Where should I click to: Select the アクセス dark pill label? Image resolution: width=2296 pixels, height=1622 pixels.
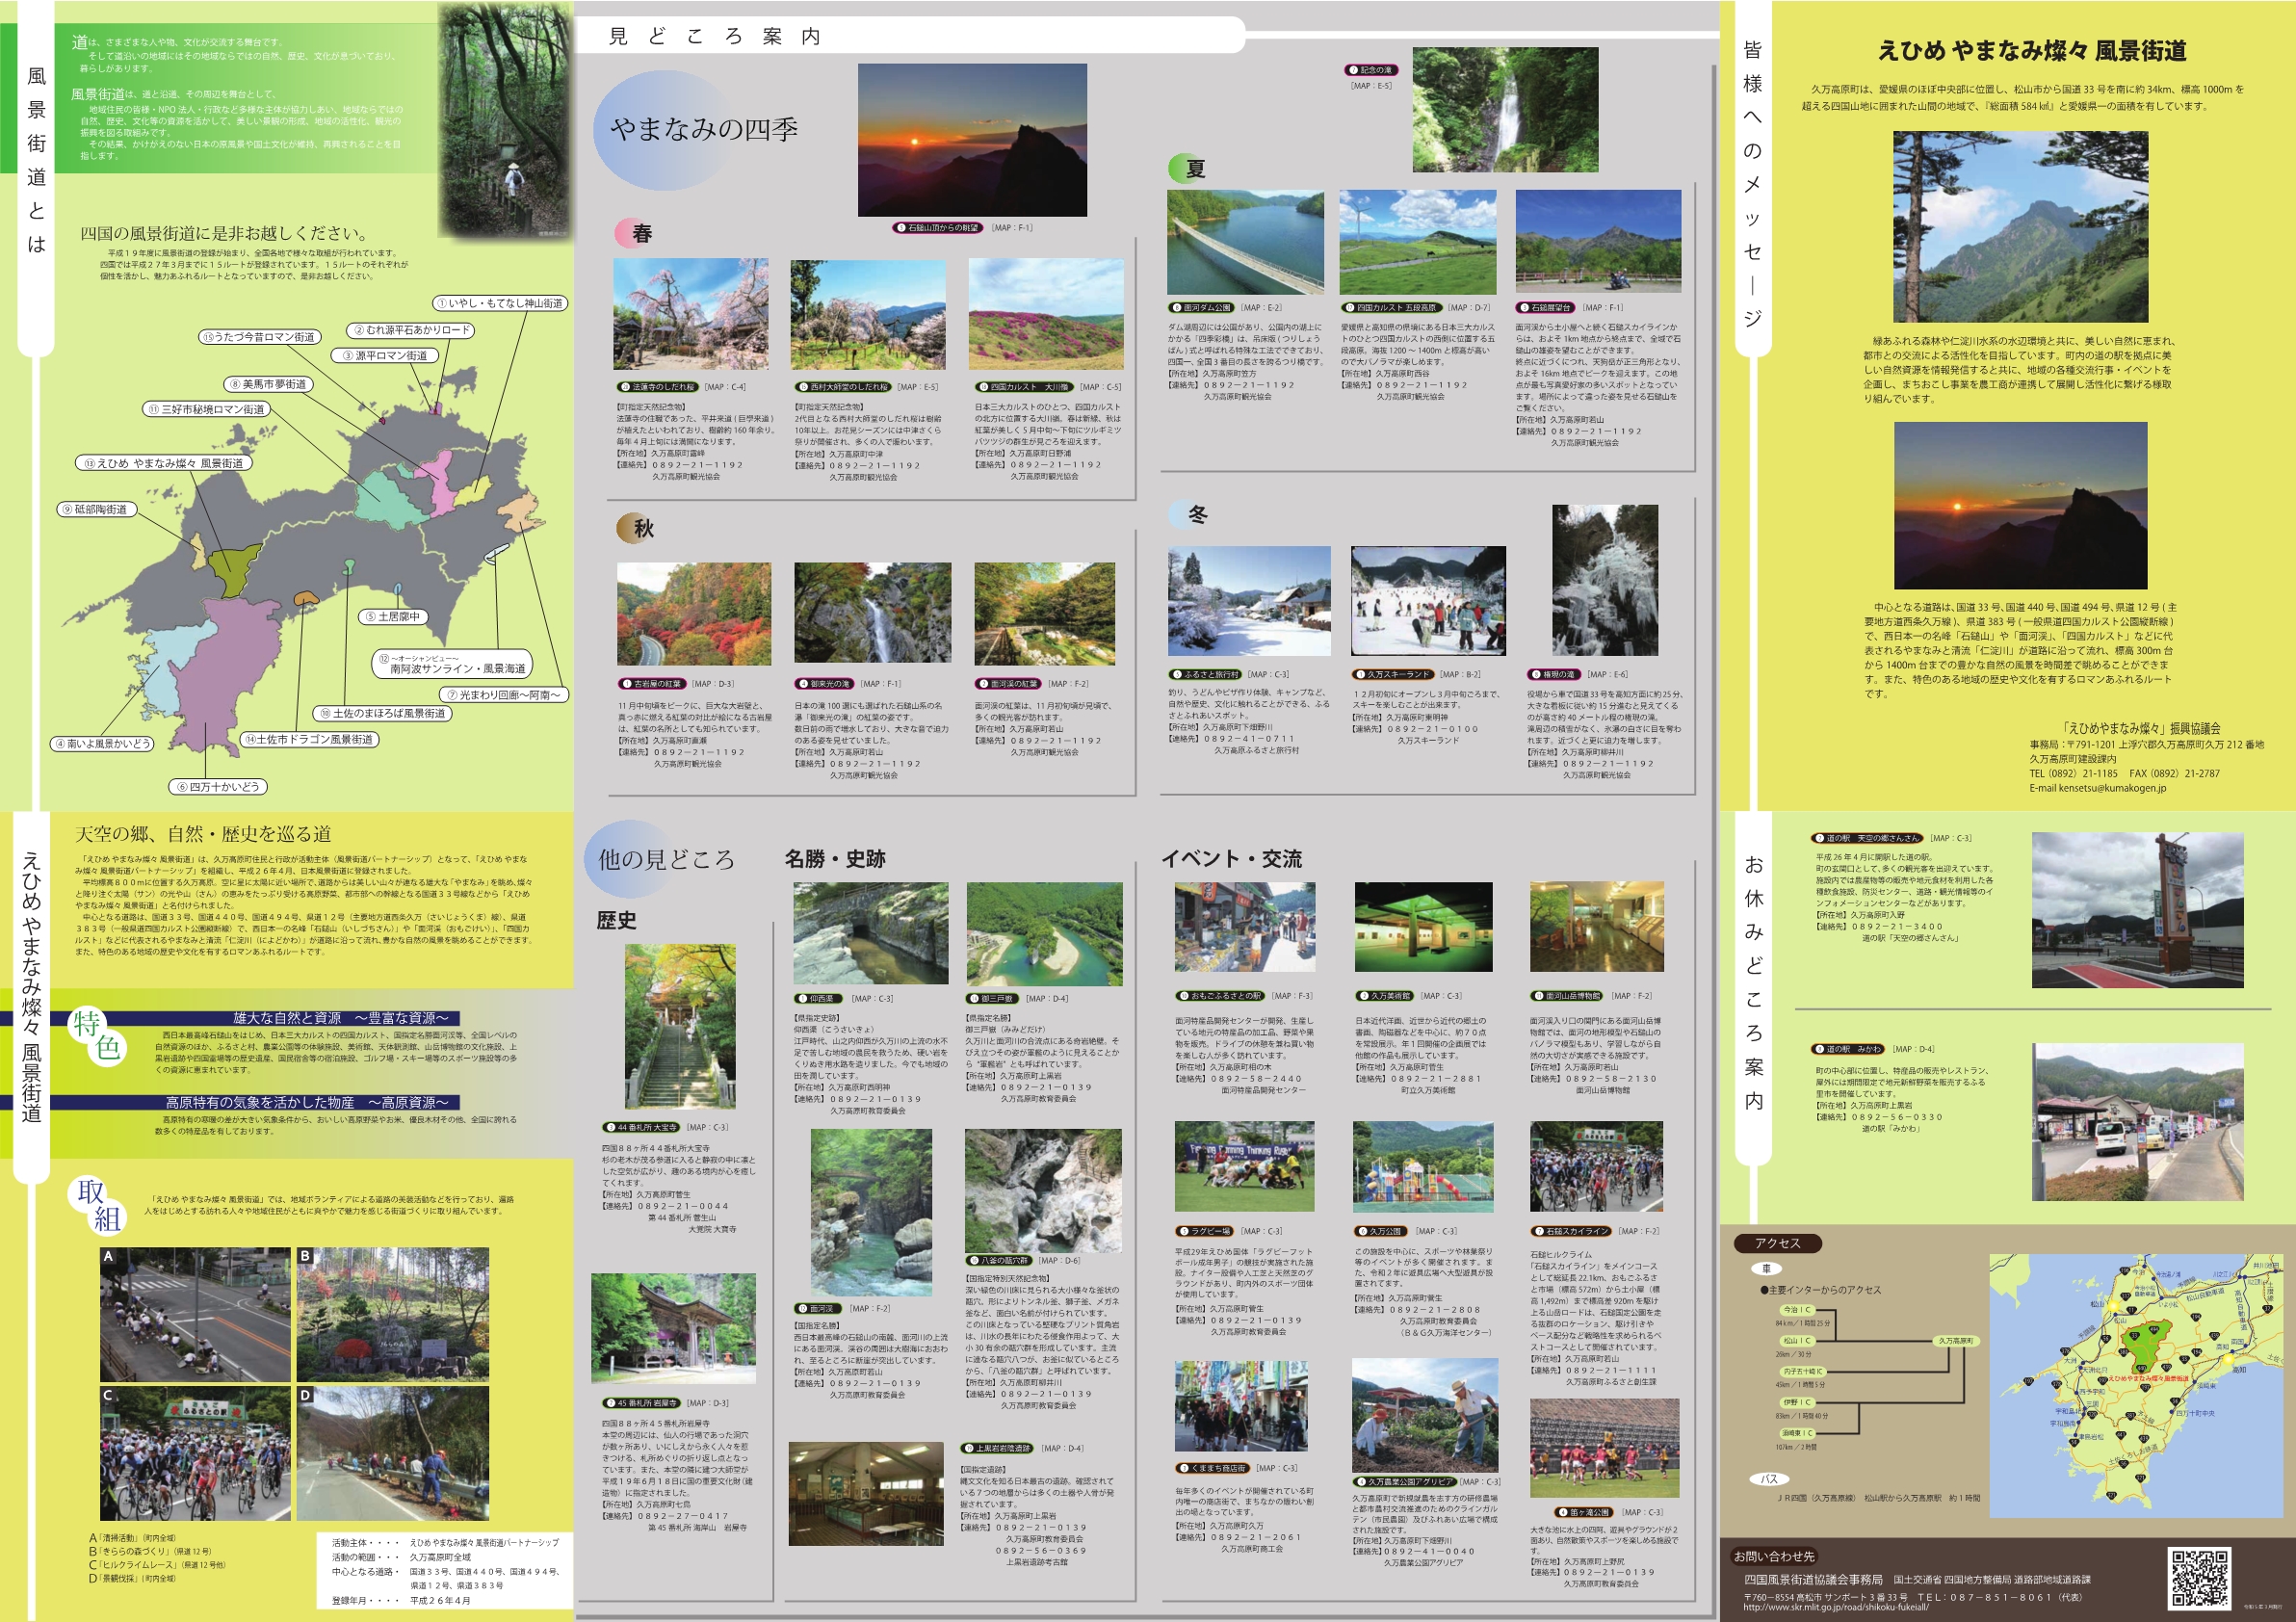point(1777,1243)
